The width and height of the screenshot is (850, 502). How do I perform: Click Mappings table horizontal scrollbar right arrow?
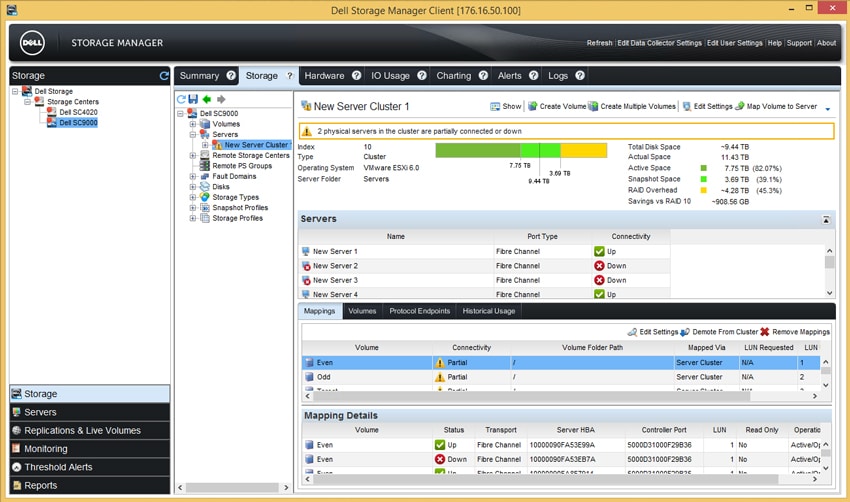point(814,396)
